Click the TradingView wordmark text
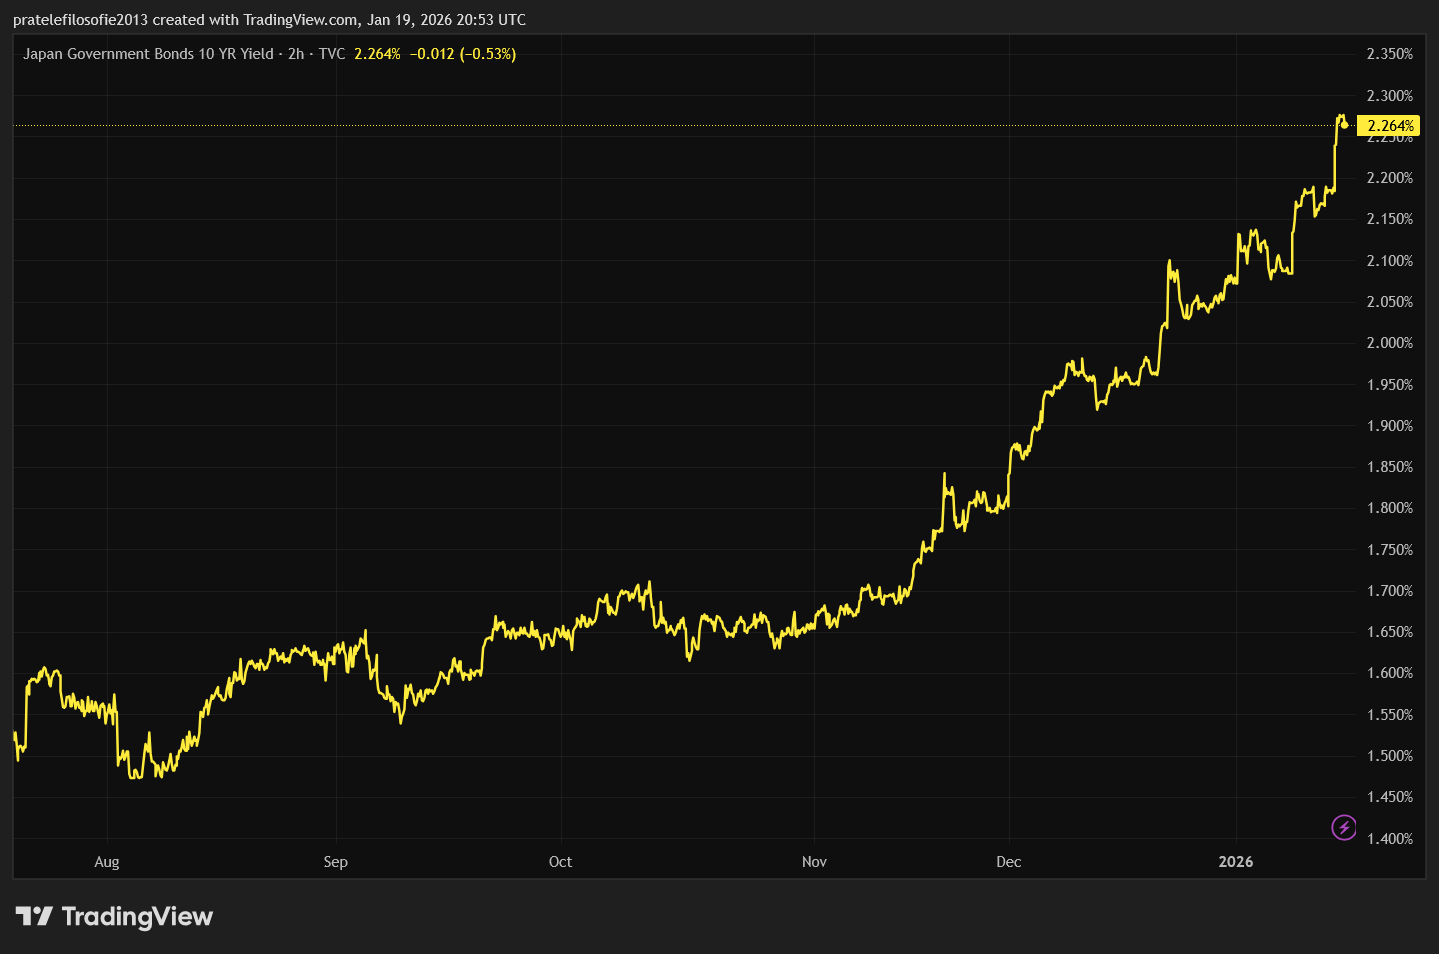Screen dimensions: 1439x954 [137, 917]
